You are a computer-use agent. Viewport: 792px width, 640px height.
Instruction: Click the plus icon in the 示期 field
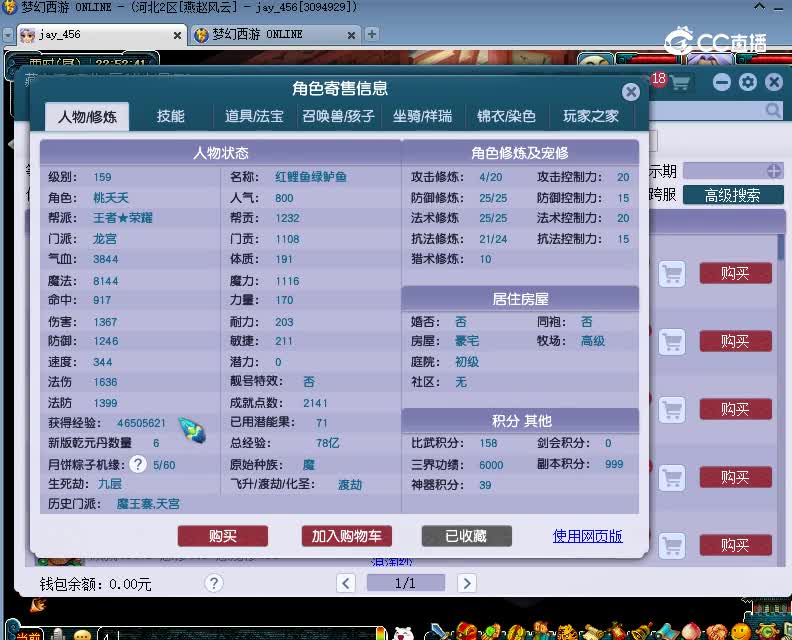point(774,171)
